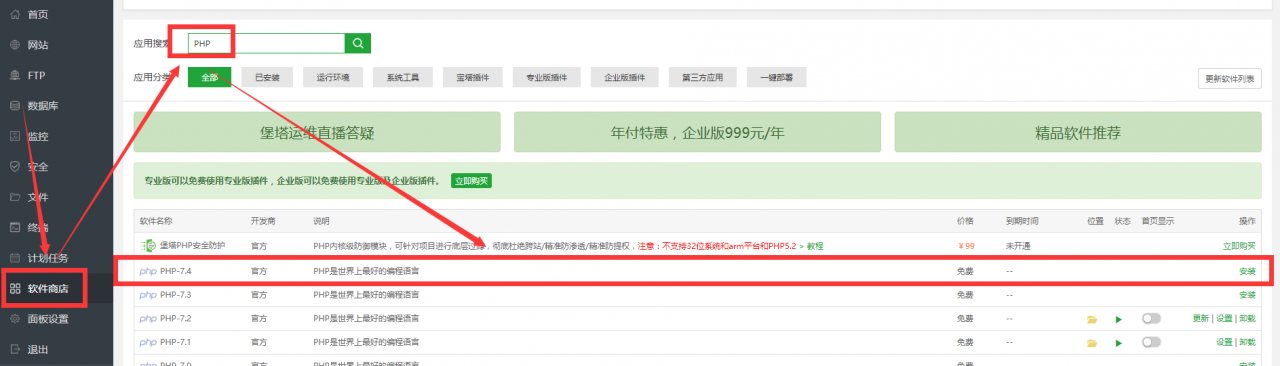Click 立即购买 green button in notice

click(x=471, y=181)
